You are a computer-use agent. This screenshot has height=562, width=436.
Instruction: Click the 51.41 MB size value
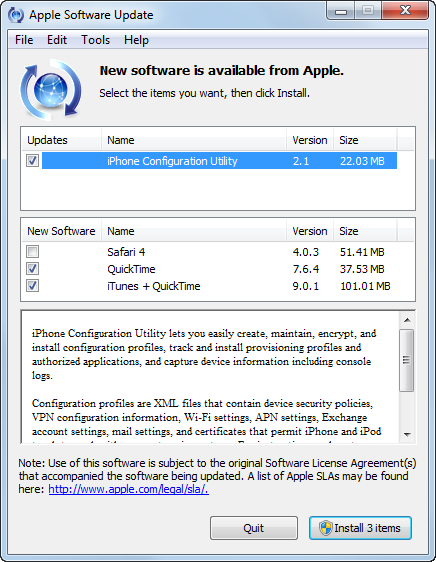(x=362, y=252)
